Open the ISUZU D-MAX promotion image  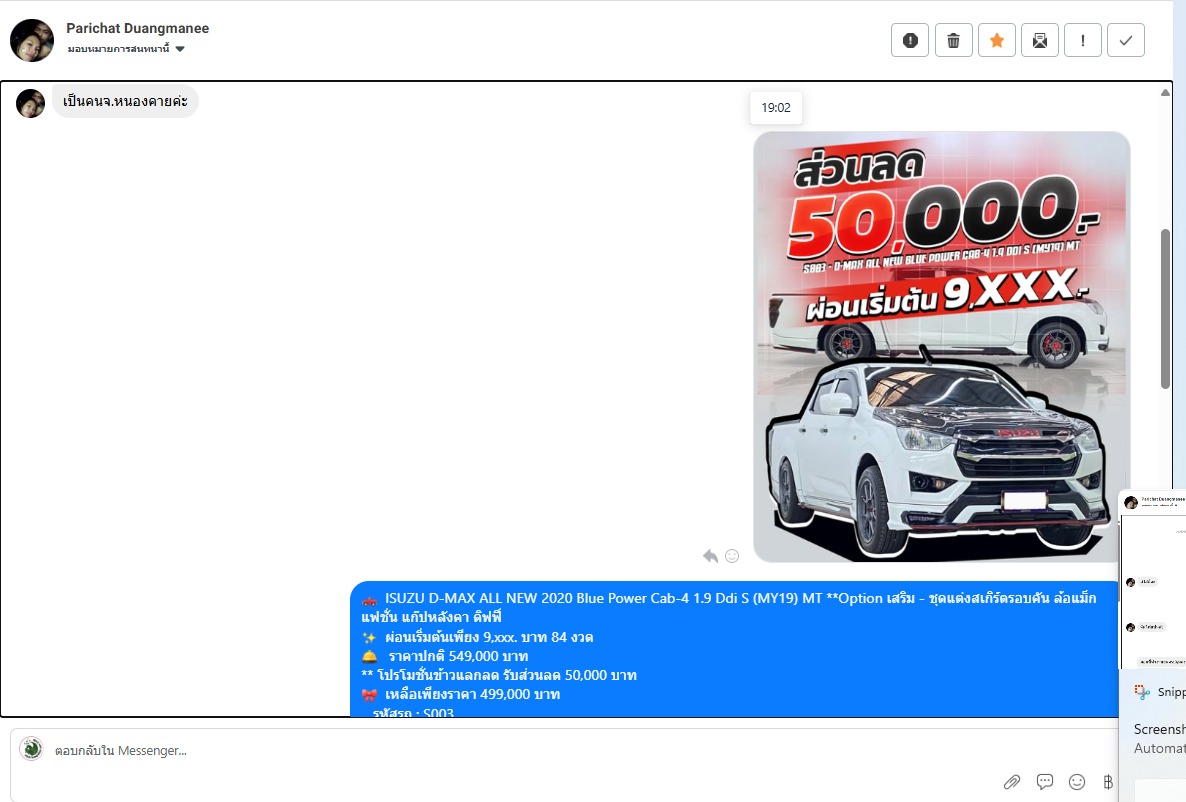tap(942, 347)
